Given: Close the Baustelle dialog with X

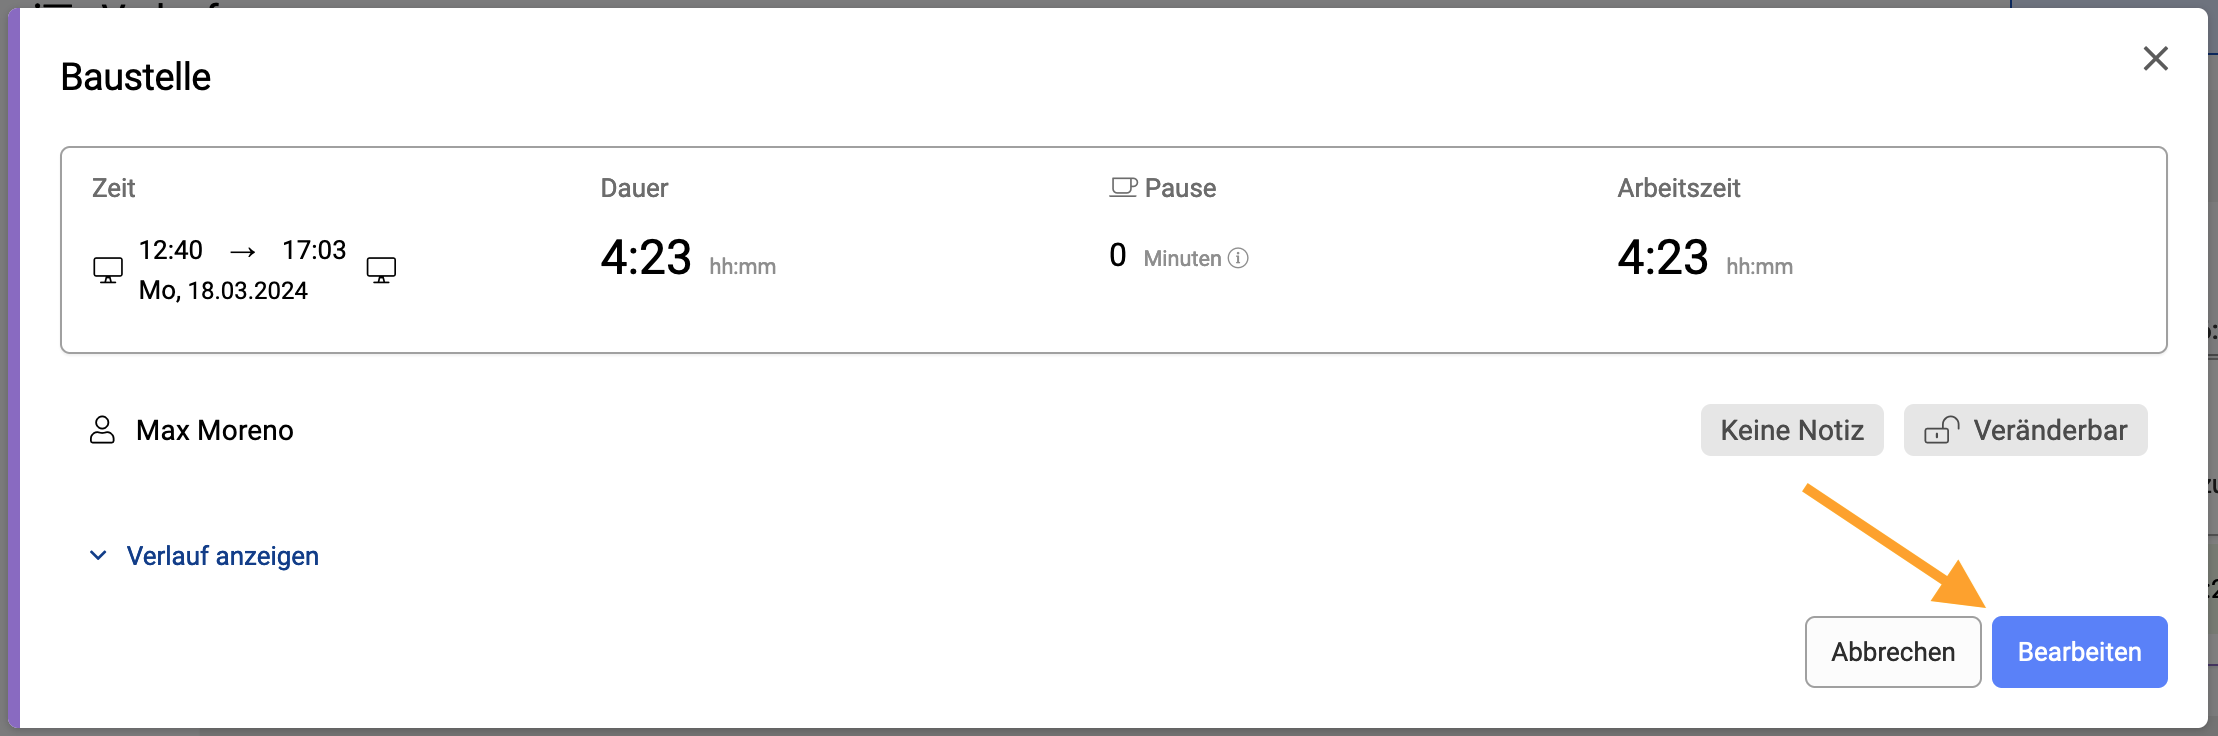Looking at the screenshot, I should coord(2156,58).
